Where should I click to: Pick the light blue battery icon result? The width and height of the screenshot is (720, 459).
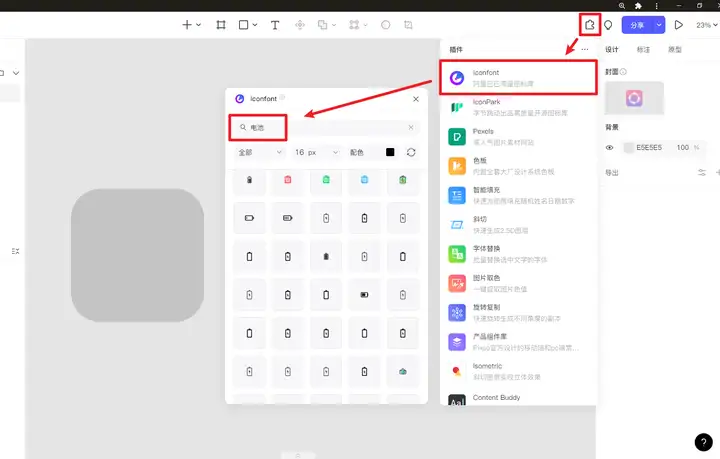coord(364,179)
